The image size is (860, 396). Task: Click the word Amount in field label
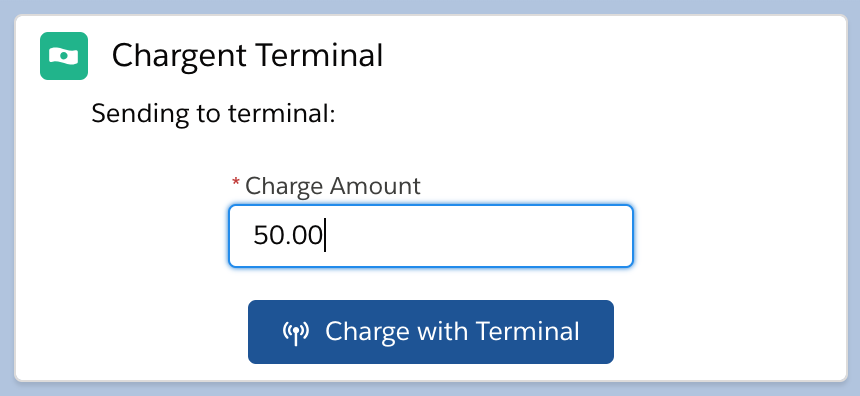click(x=375, y=186)
